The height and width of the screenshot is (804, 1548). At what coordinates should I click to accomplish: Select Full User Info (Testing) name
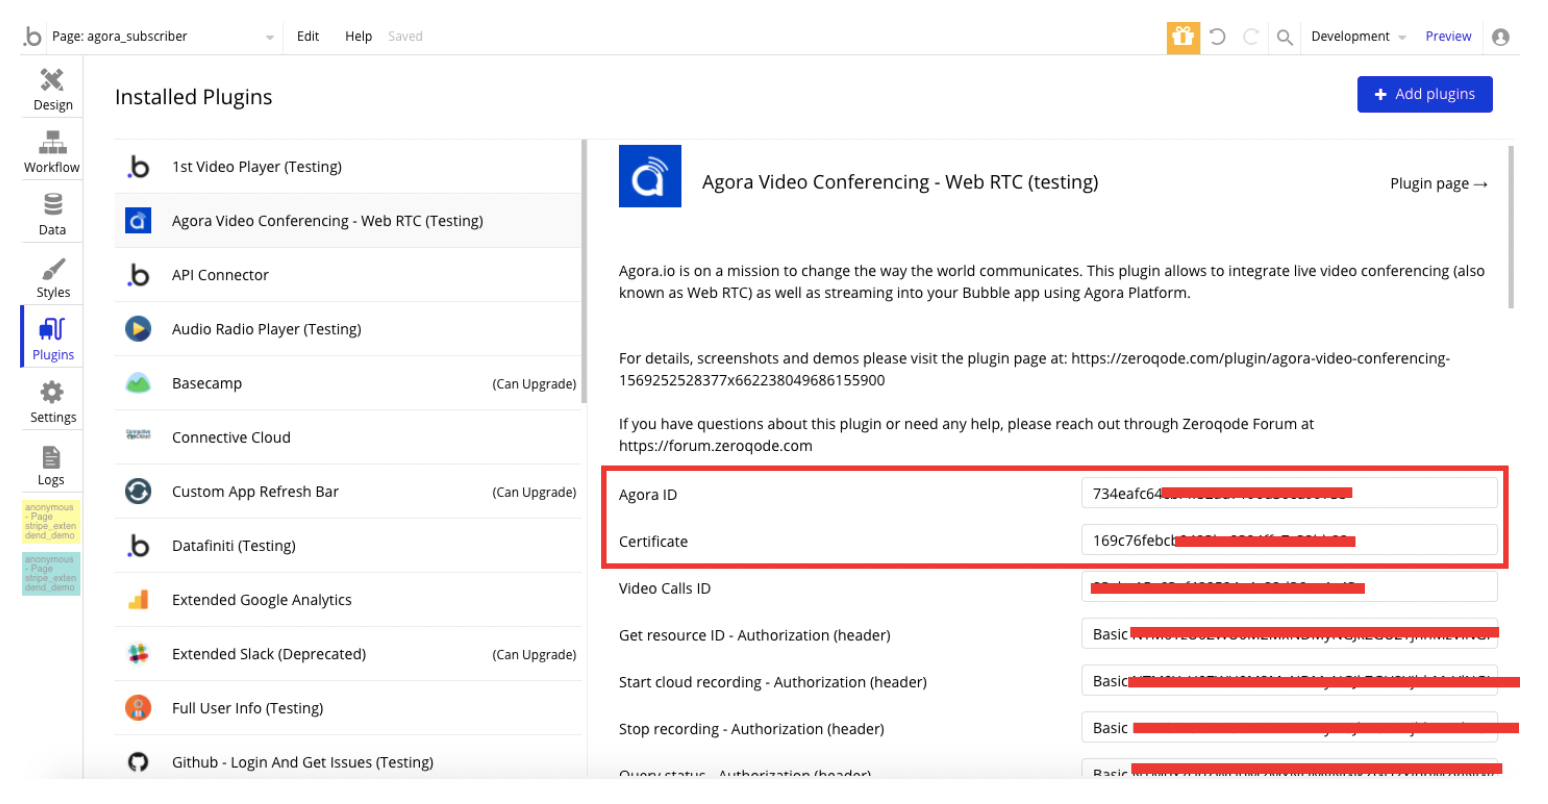247,708
